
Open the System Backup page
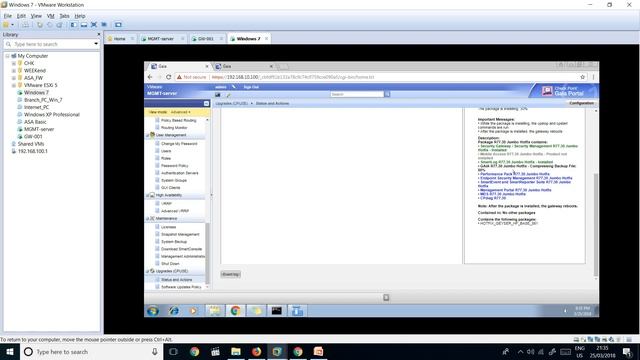(x=173, y=242)
